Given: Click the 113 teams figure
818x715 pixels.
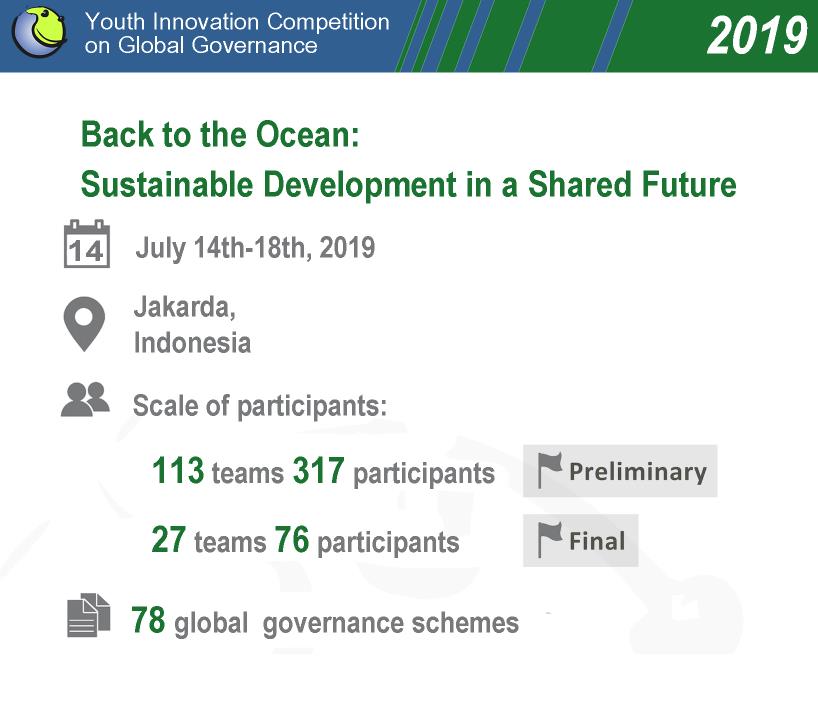Looking at the screenshot, I should click(218, 471).
